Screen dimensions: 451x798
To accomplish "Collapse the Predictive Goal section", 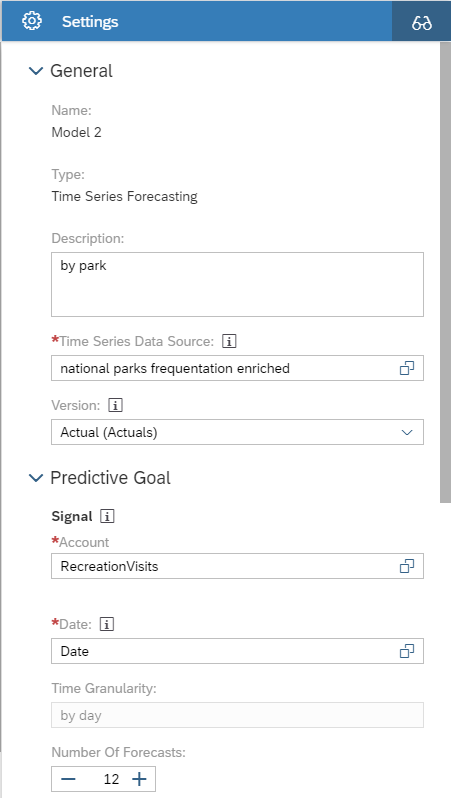I will 36,477.
